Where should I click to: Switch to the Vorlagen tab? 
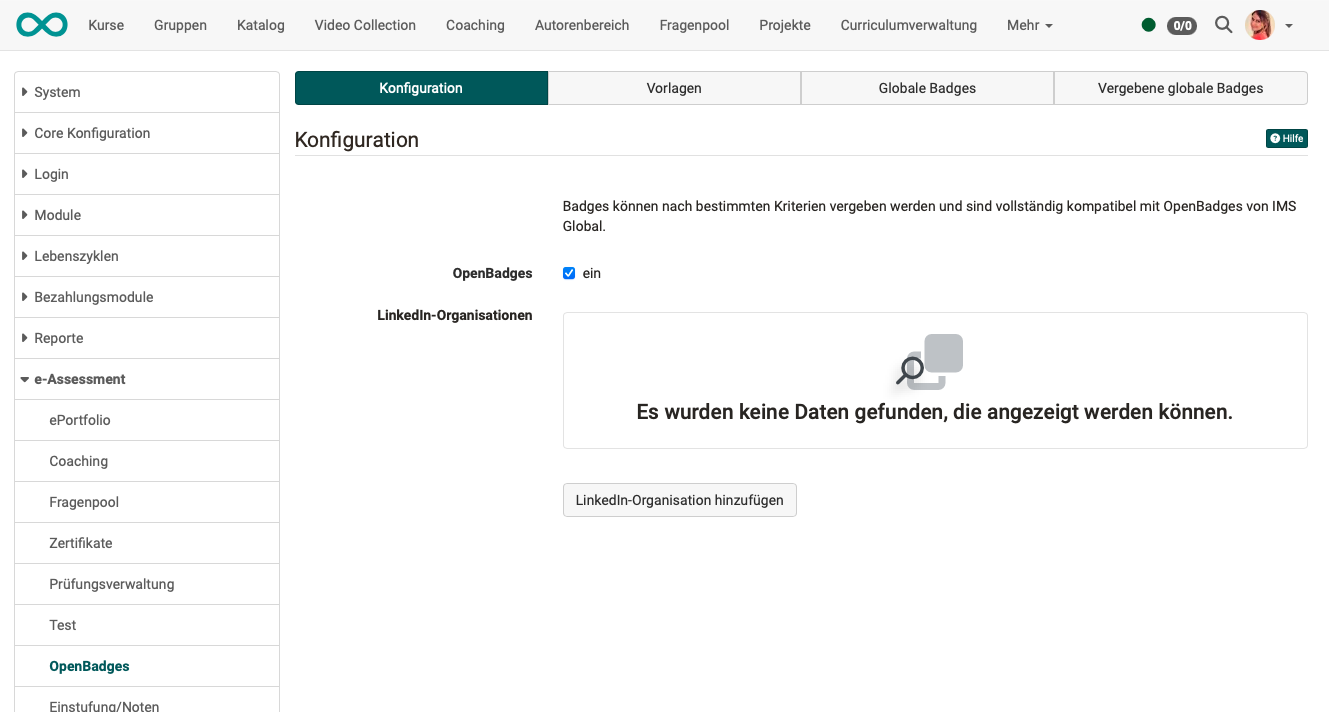coord(674,88)
